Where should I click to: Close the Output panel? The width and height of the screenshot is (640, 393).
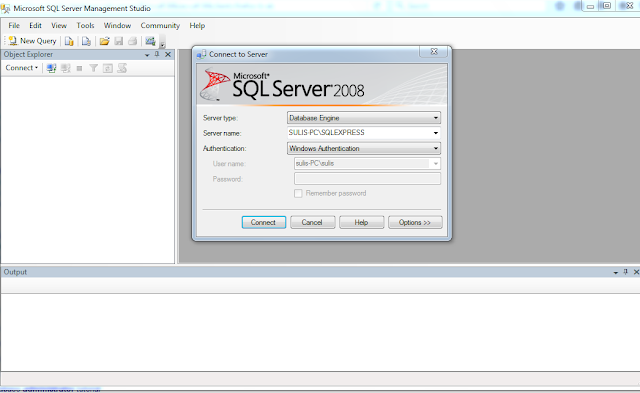pyautogui.click(x=636, y=272)
